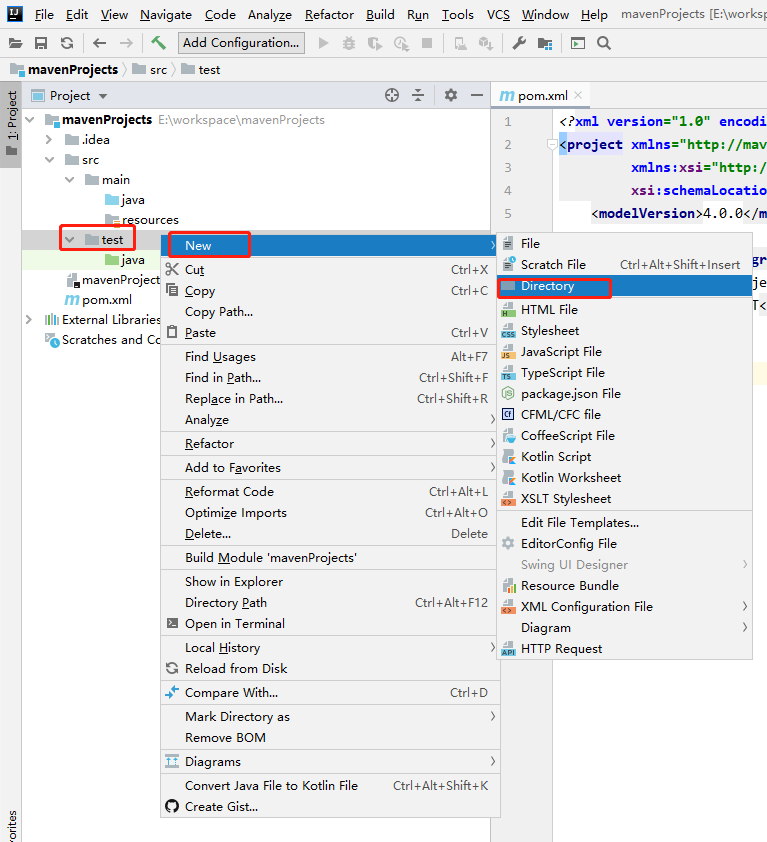
Task: Open the VCS menu
Action: 498,14
